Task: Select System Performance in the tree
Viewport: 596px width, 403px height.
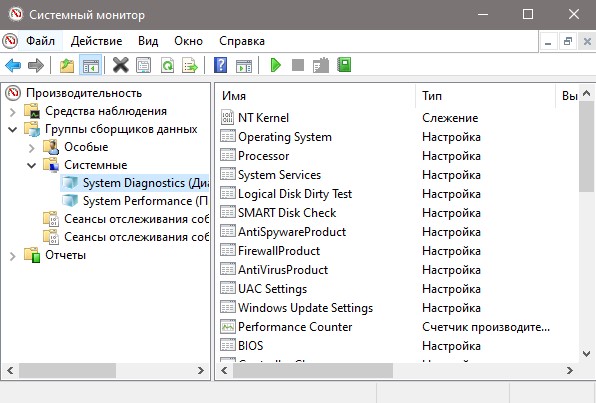Action: point(145,201)
